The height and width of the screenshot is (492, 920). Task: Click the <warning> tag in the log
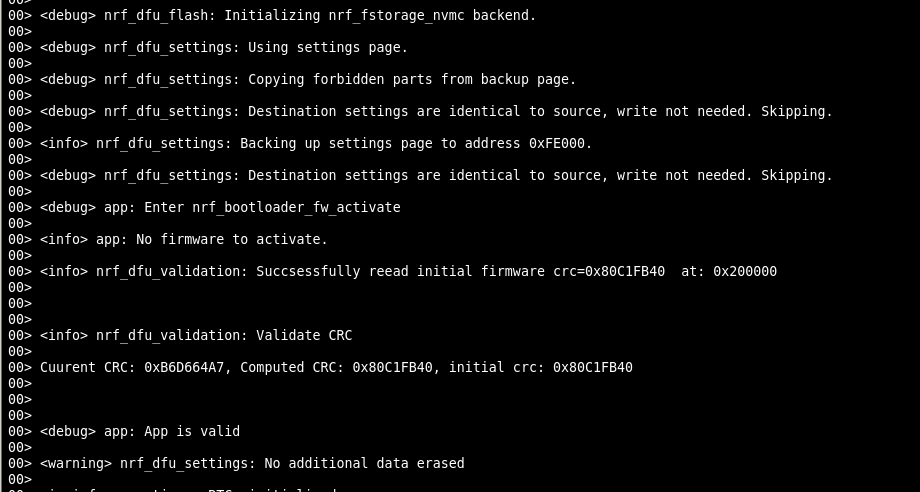[x=76, y=464]
